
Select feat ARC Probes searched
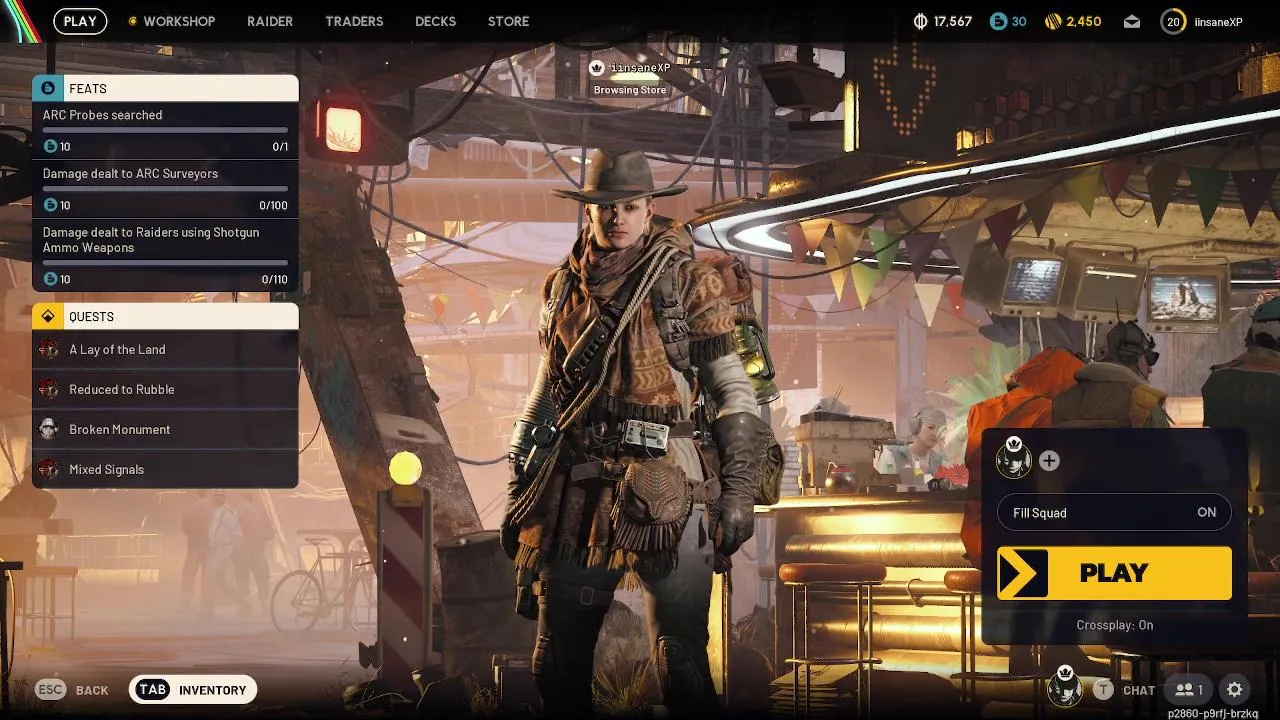click(165, 131)
